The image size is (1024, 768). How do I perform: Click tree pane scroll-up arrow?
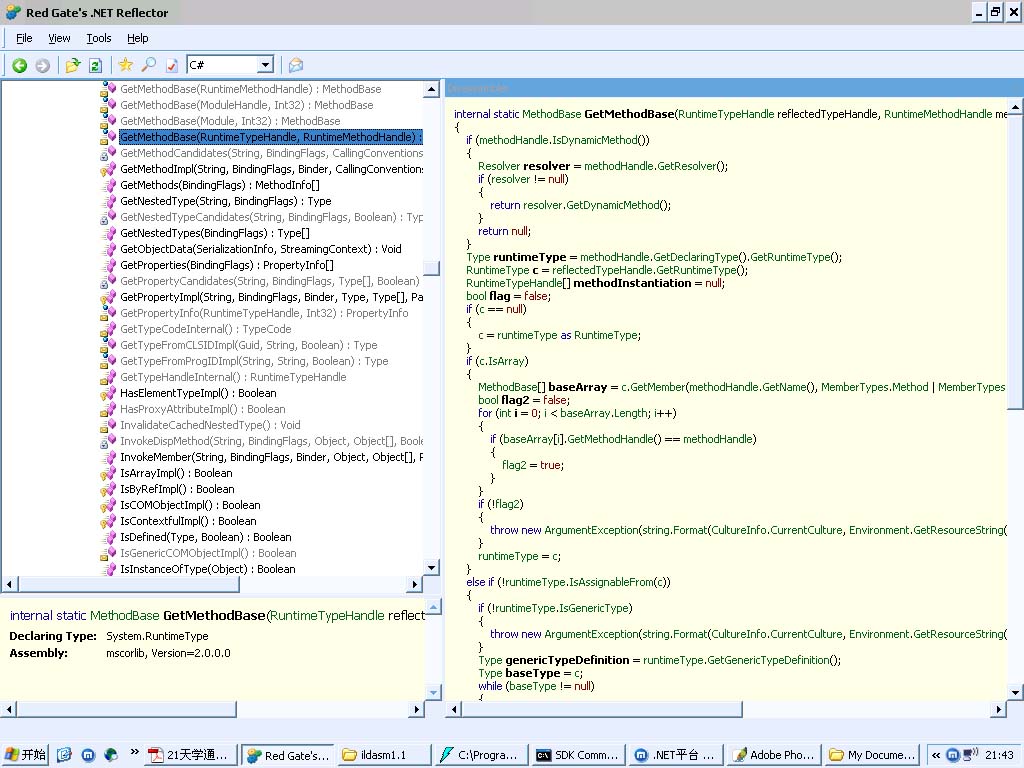pos(431,89)
